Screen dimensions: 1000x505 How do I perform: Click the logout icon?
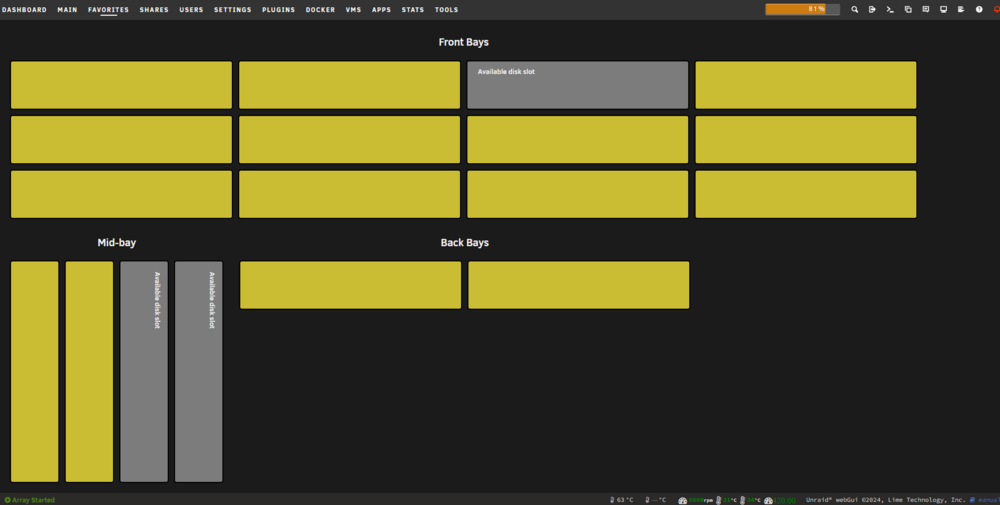(x=872, y=10)
